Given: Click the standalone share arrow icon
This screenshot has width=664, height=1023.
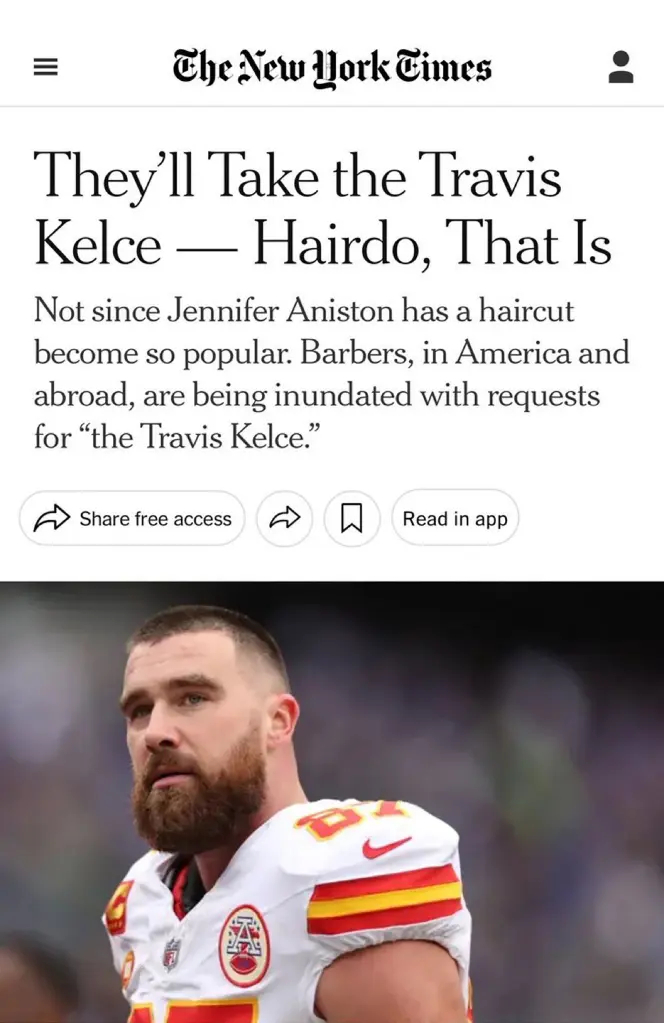Looking at the screenshot, I should [x=284, y=519].
